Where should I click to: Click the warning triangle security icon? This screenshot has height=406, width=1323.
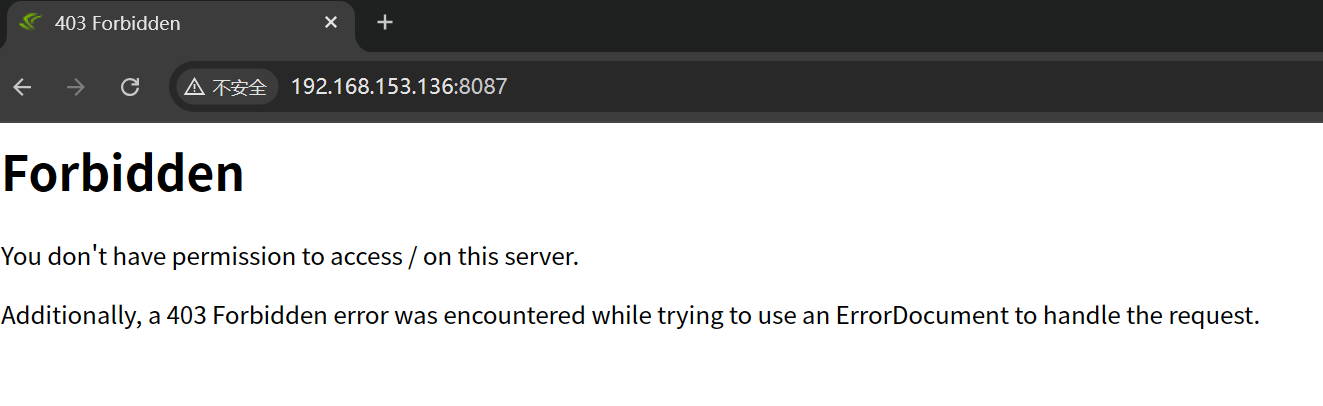pyautogui.click(x=195, y=87)
